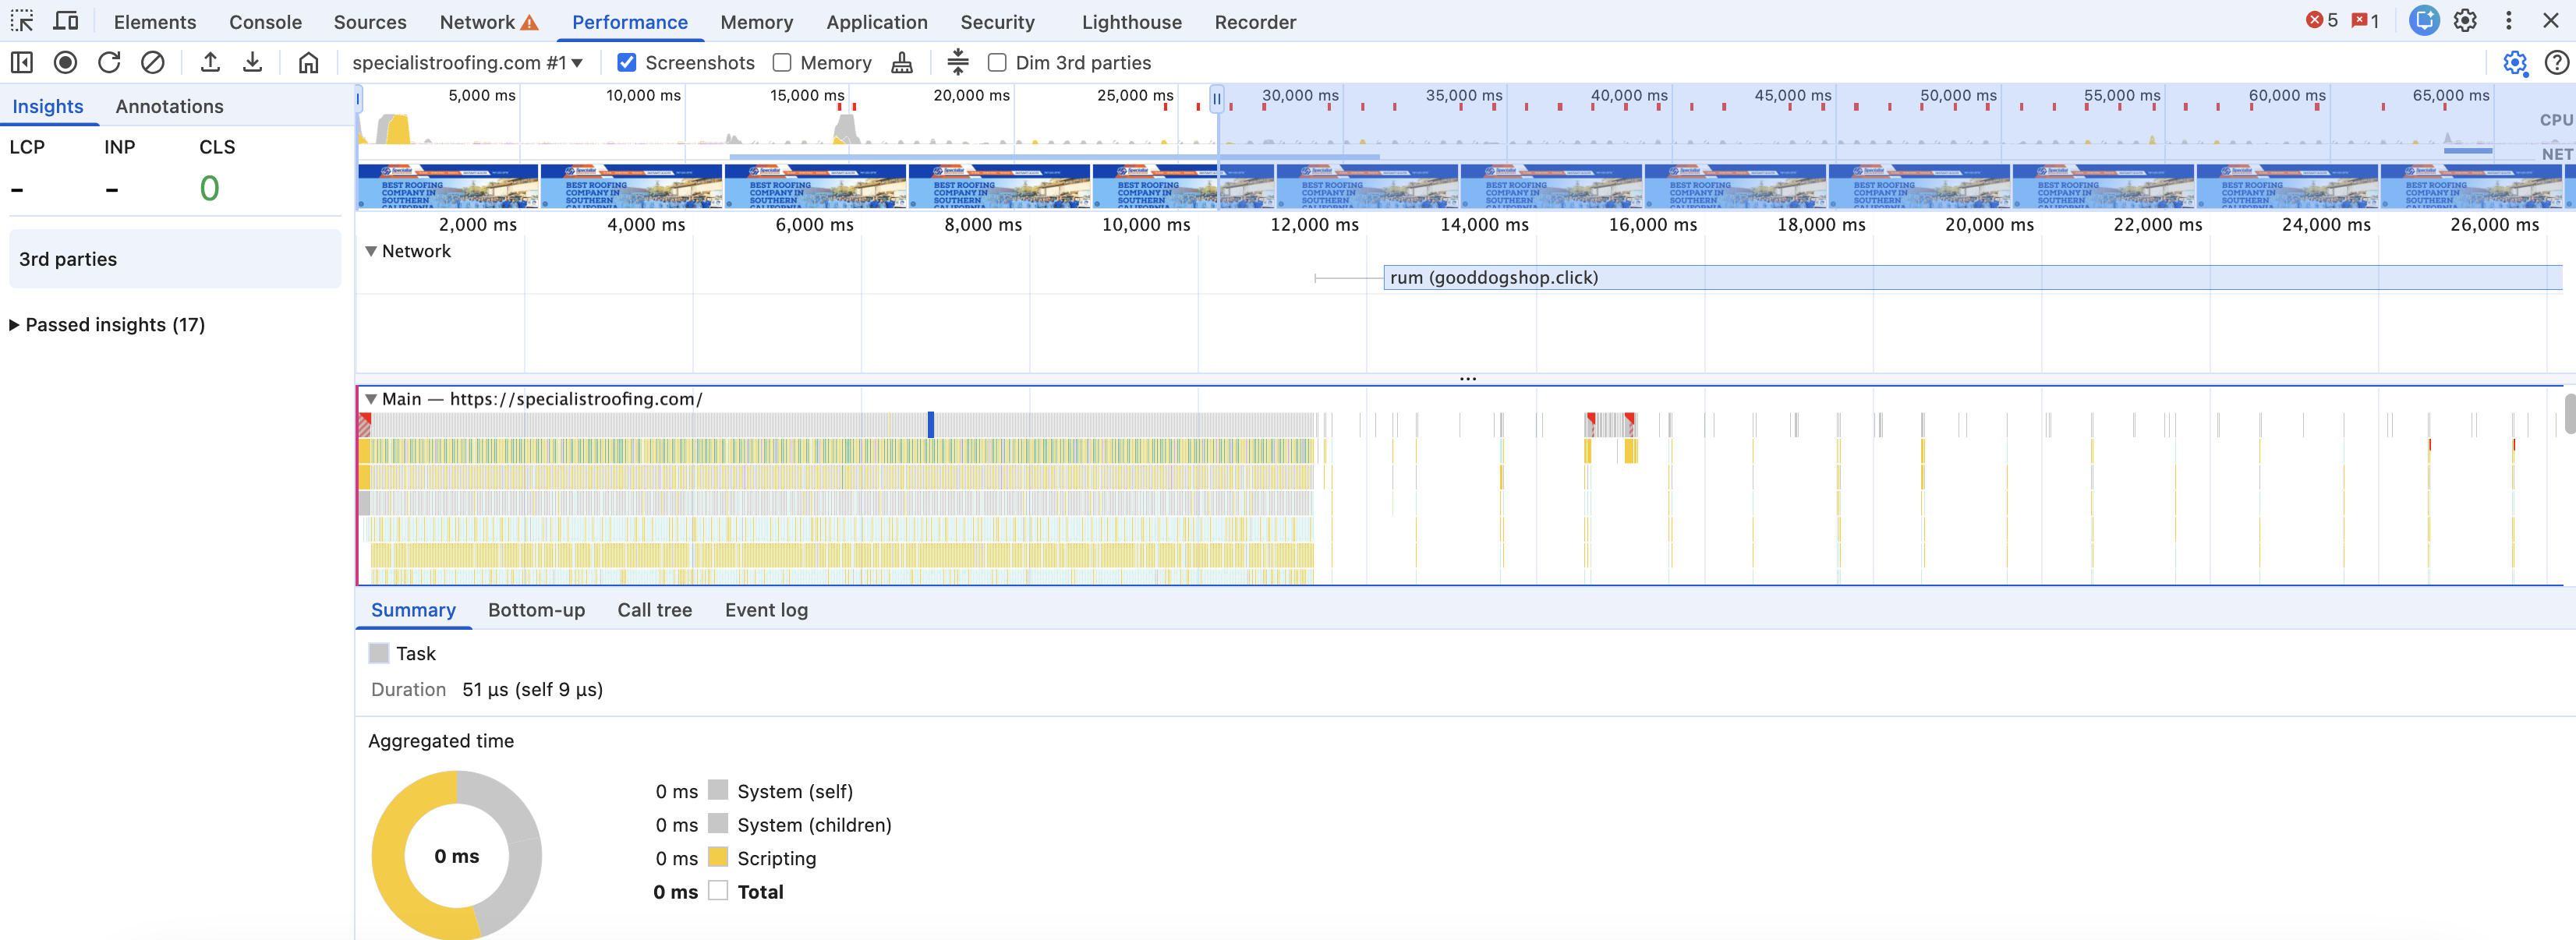
Task: Collapse the Network track
Action: pos(371,251)
